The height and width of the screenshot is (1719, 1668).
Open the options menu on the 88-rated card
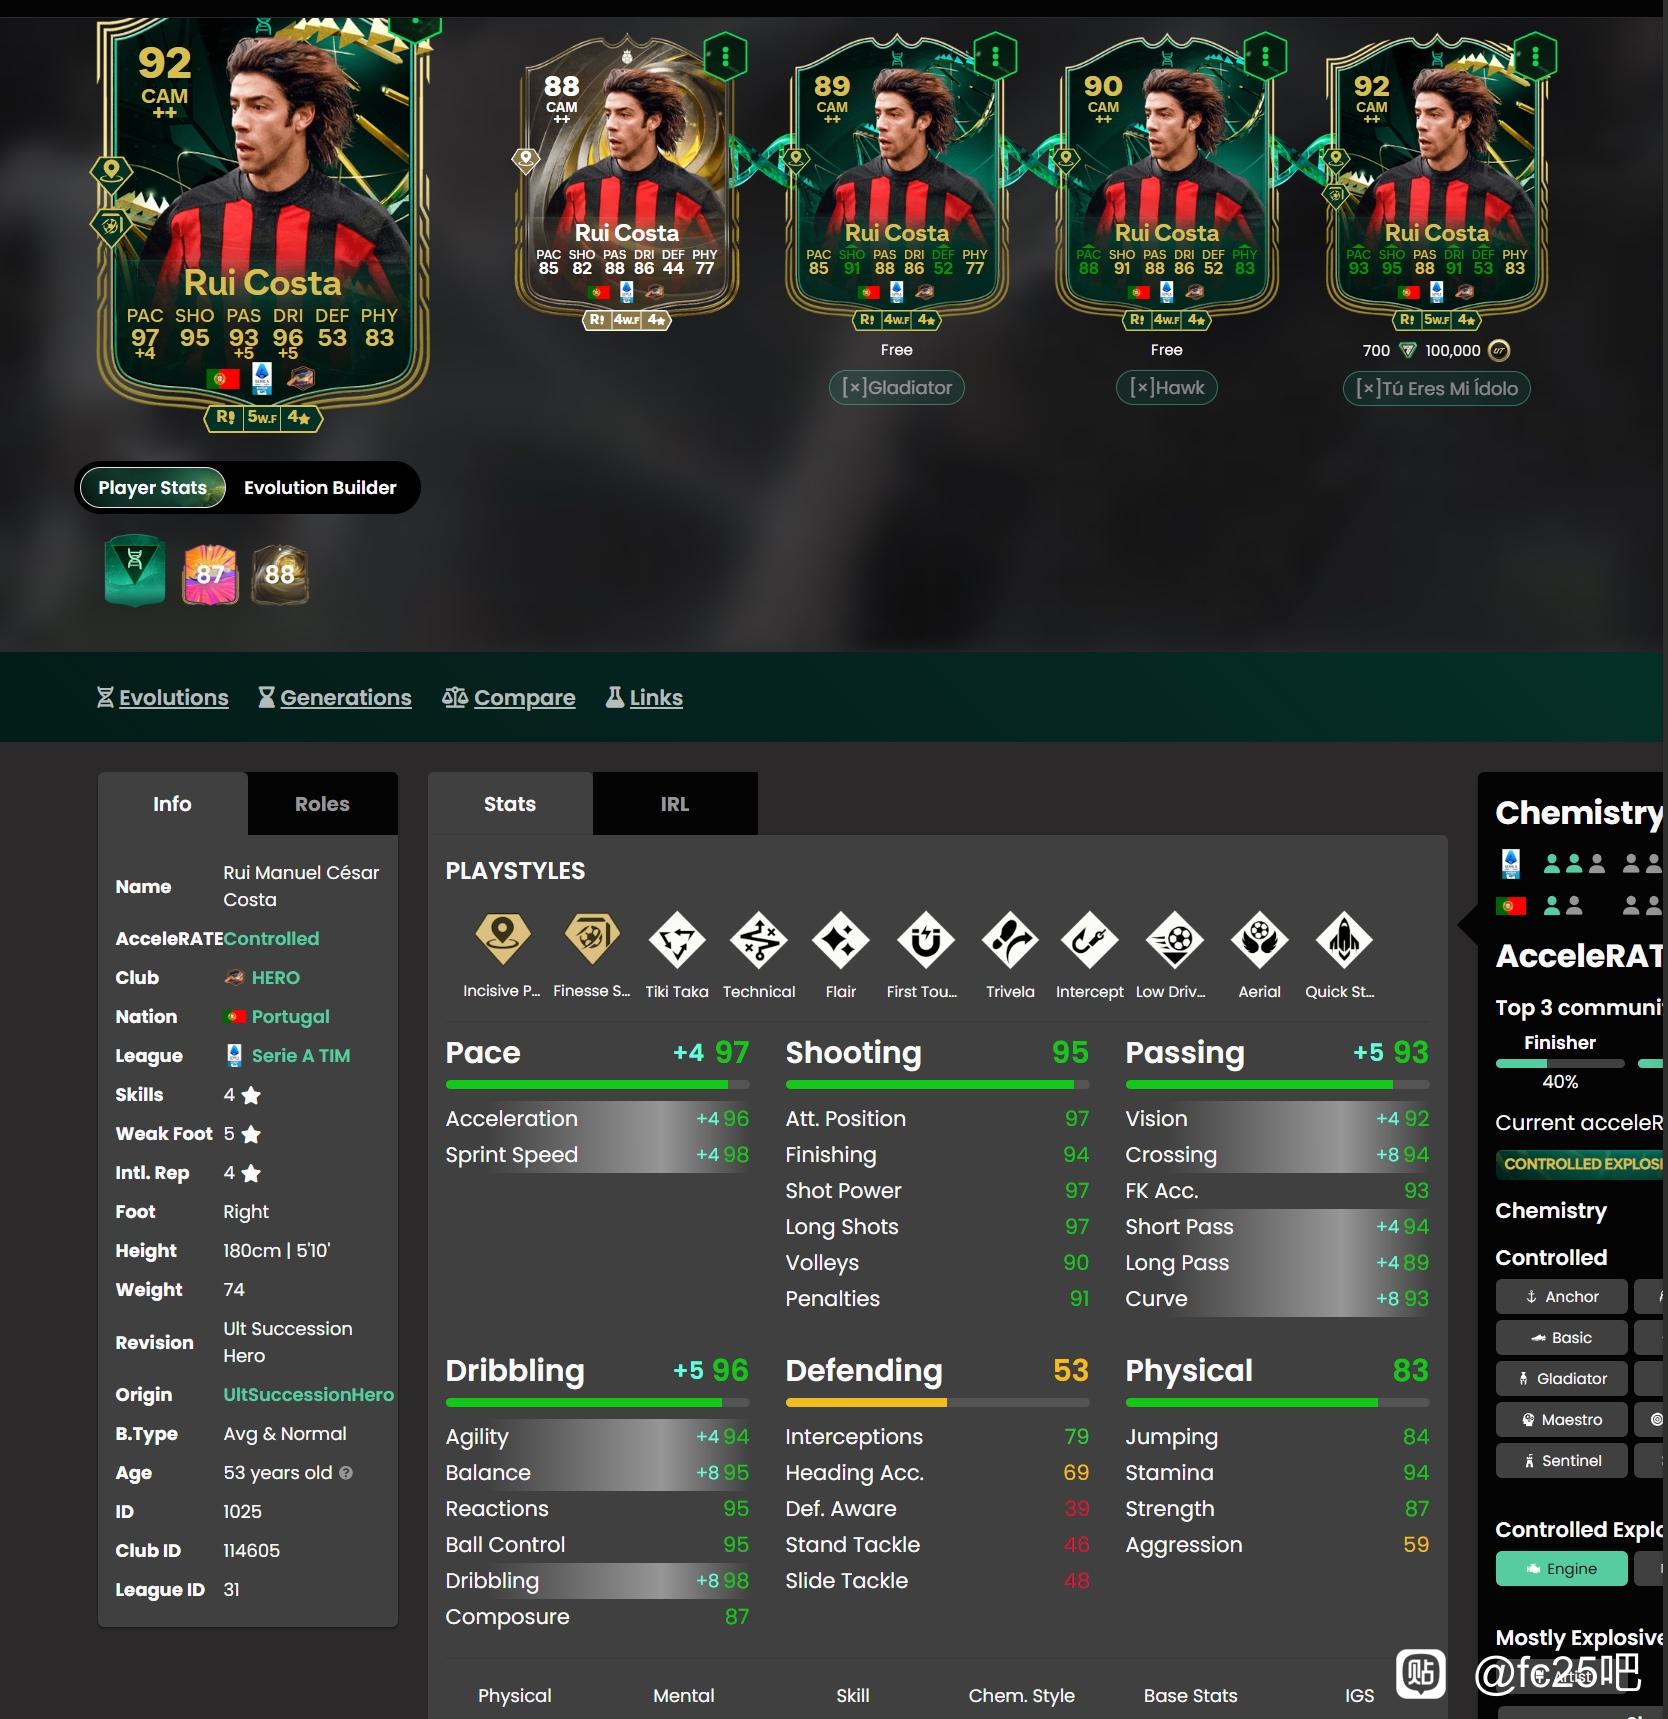point(726,56)
